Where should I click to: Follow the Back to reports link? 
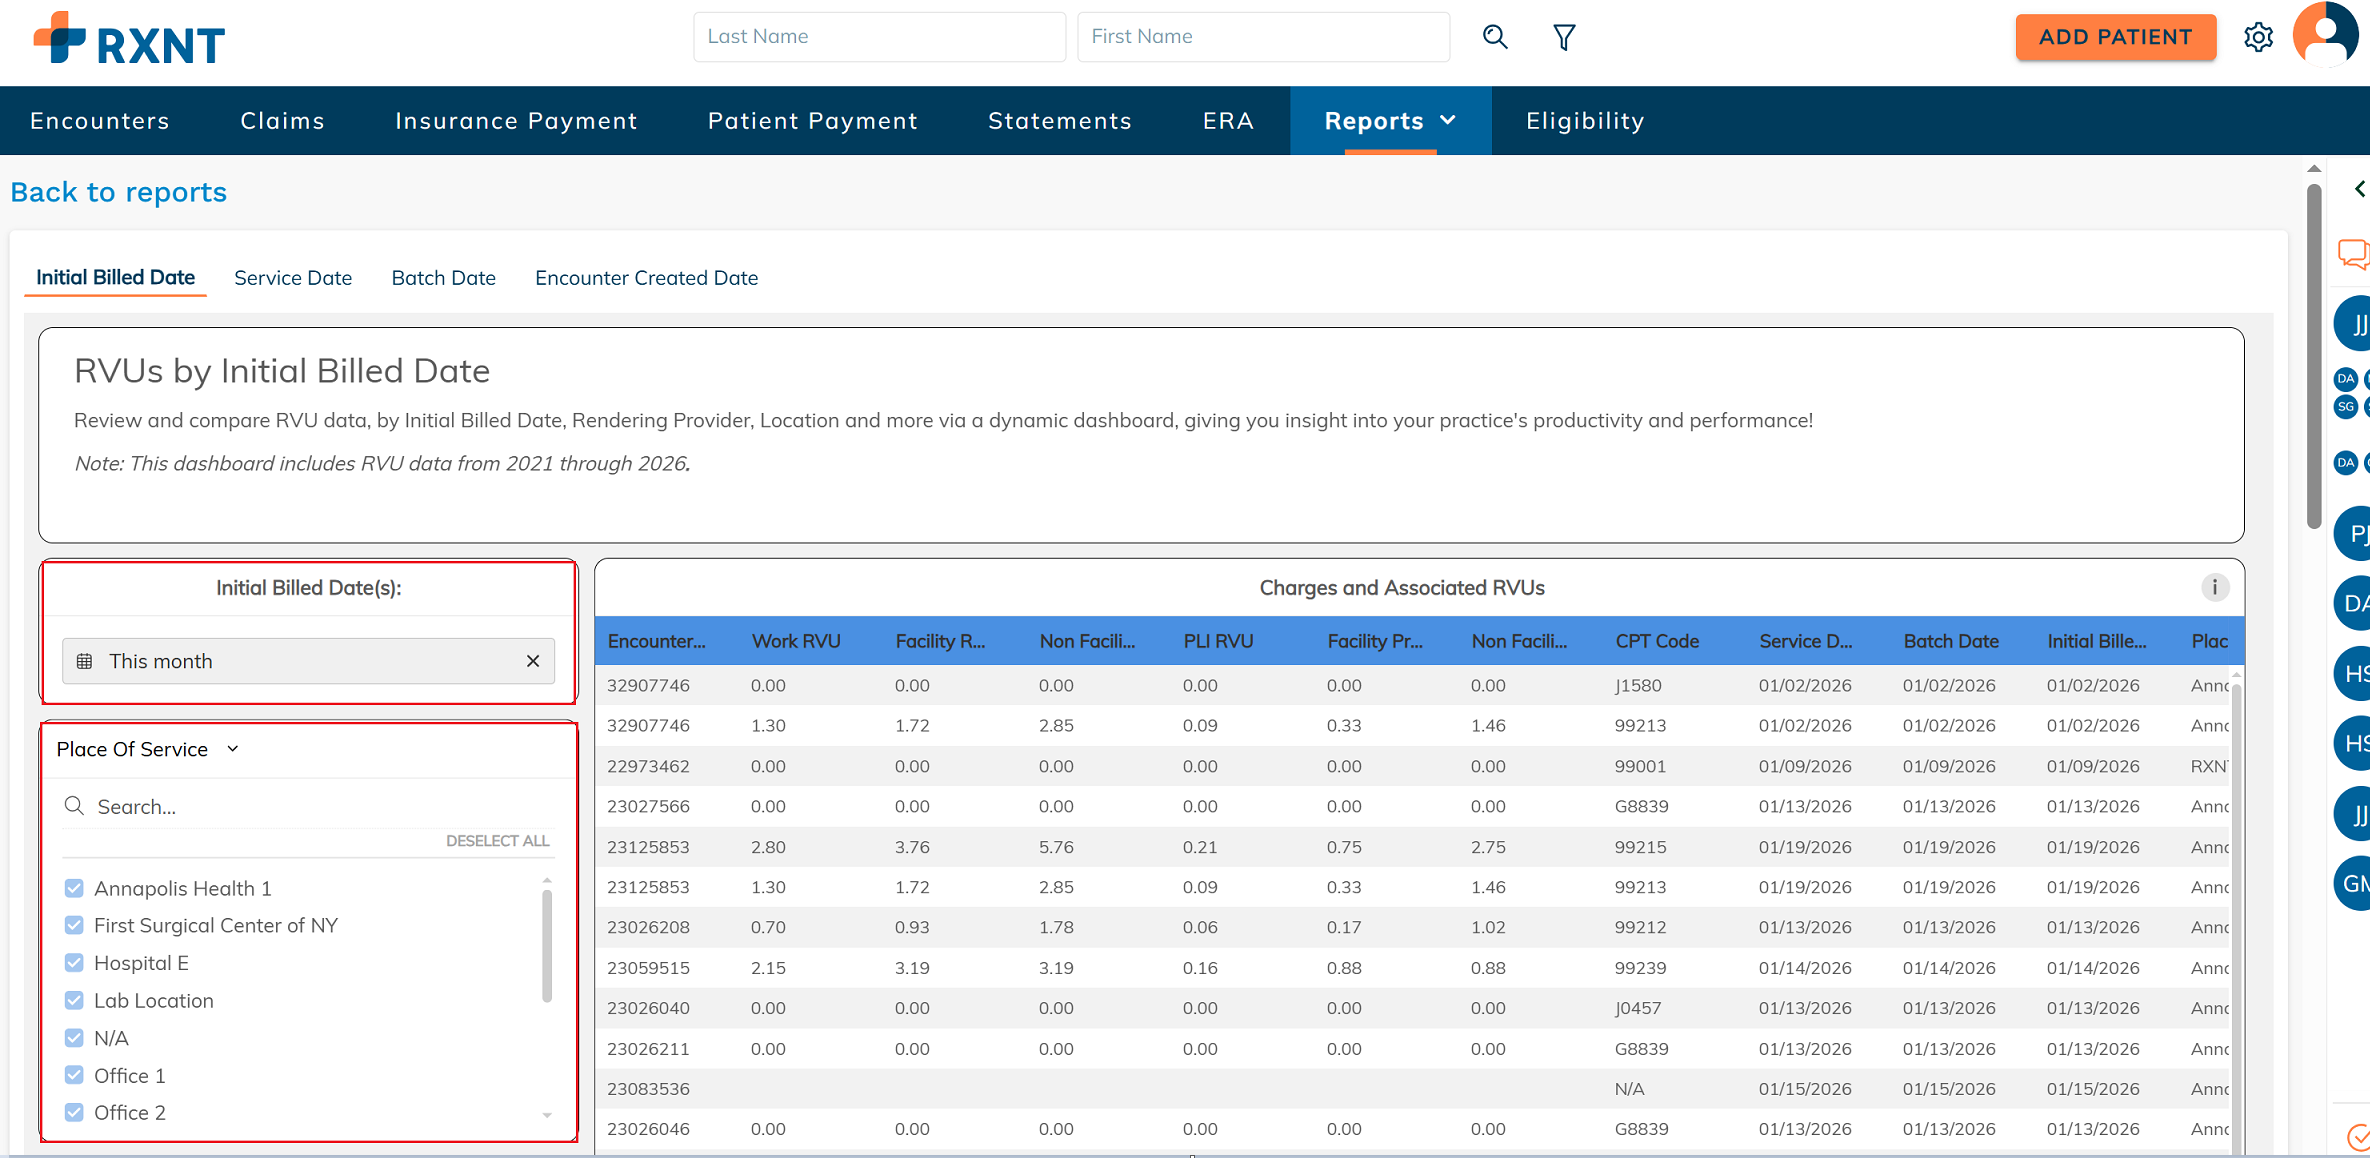coord(119,192)
